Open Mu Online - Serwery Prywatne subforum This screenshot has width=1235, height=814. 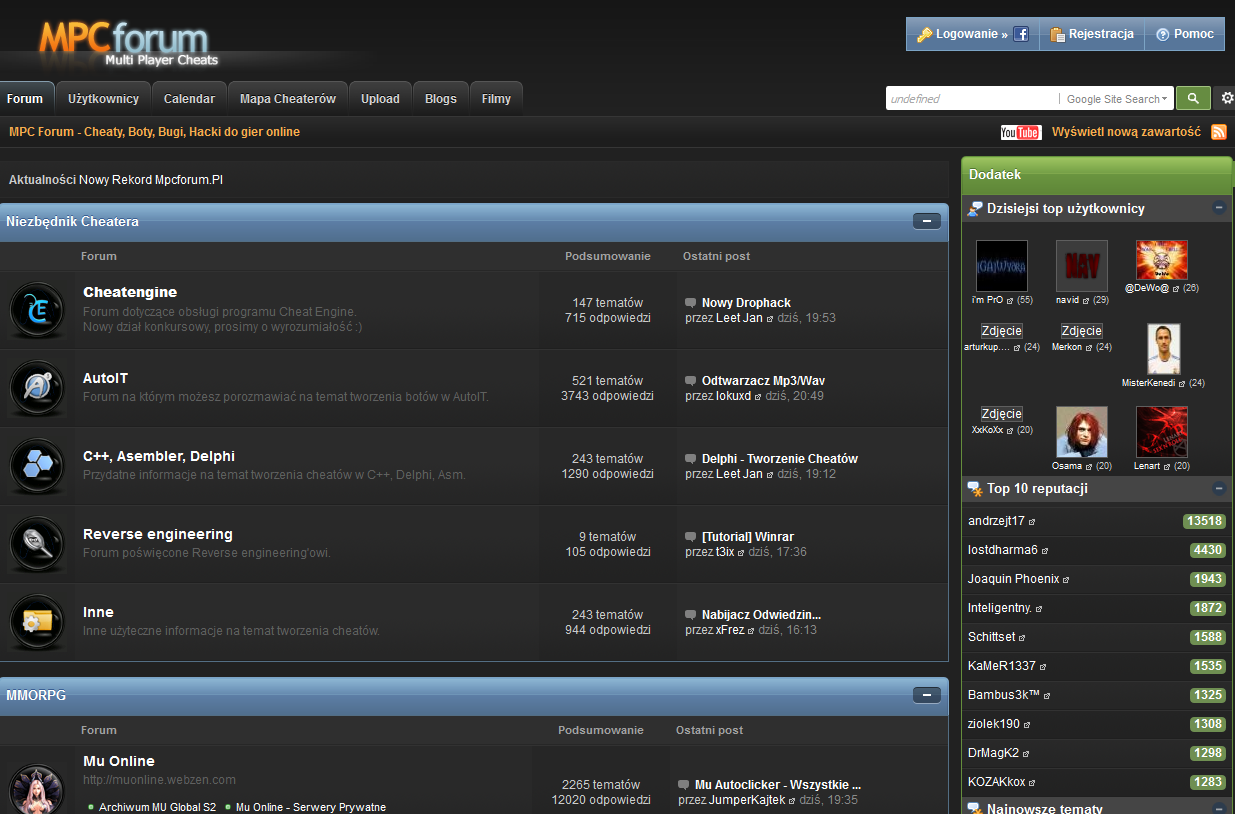tap(310, 807)
